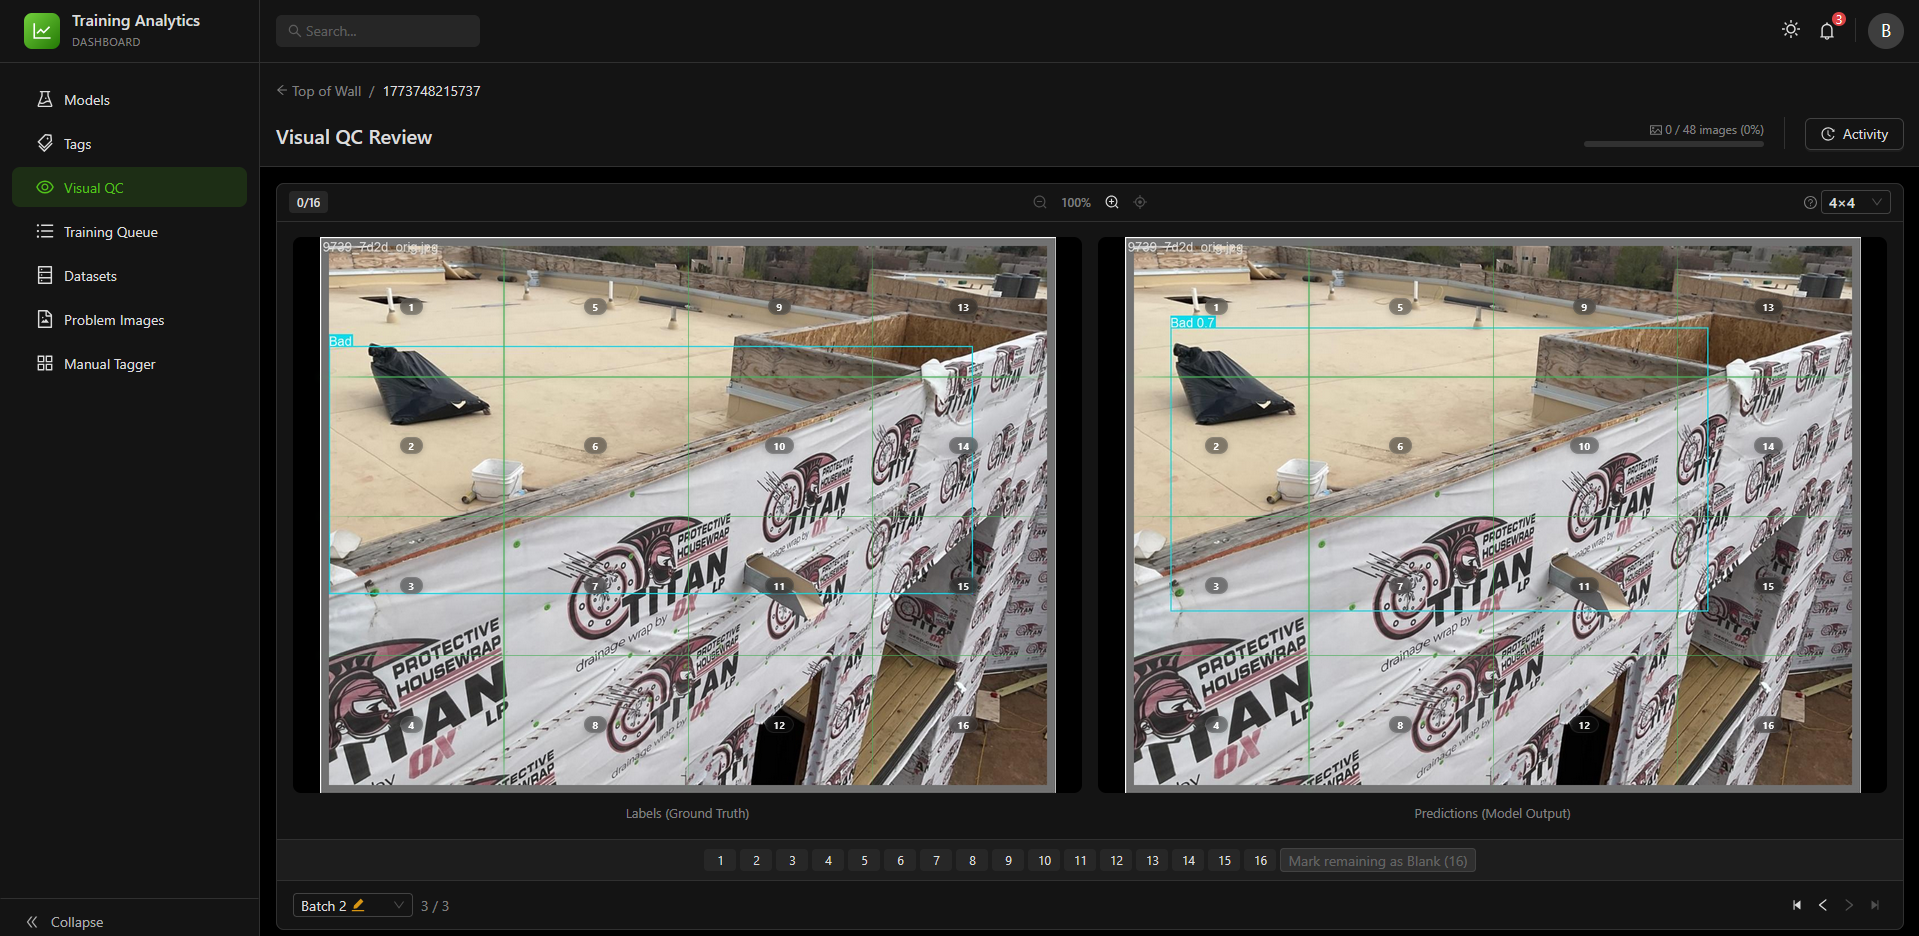Image resolution: width=1919 pixels, height=936 pixels.
Task: Select grid cell 15 button
Action: 1224,860
